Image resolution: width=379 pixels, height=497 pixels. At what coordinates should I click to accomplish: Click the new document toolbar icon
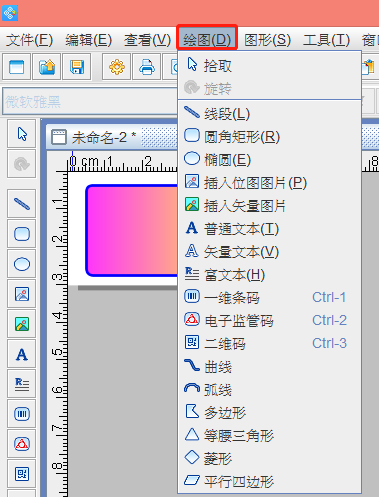[x=16, y=67]
